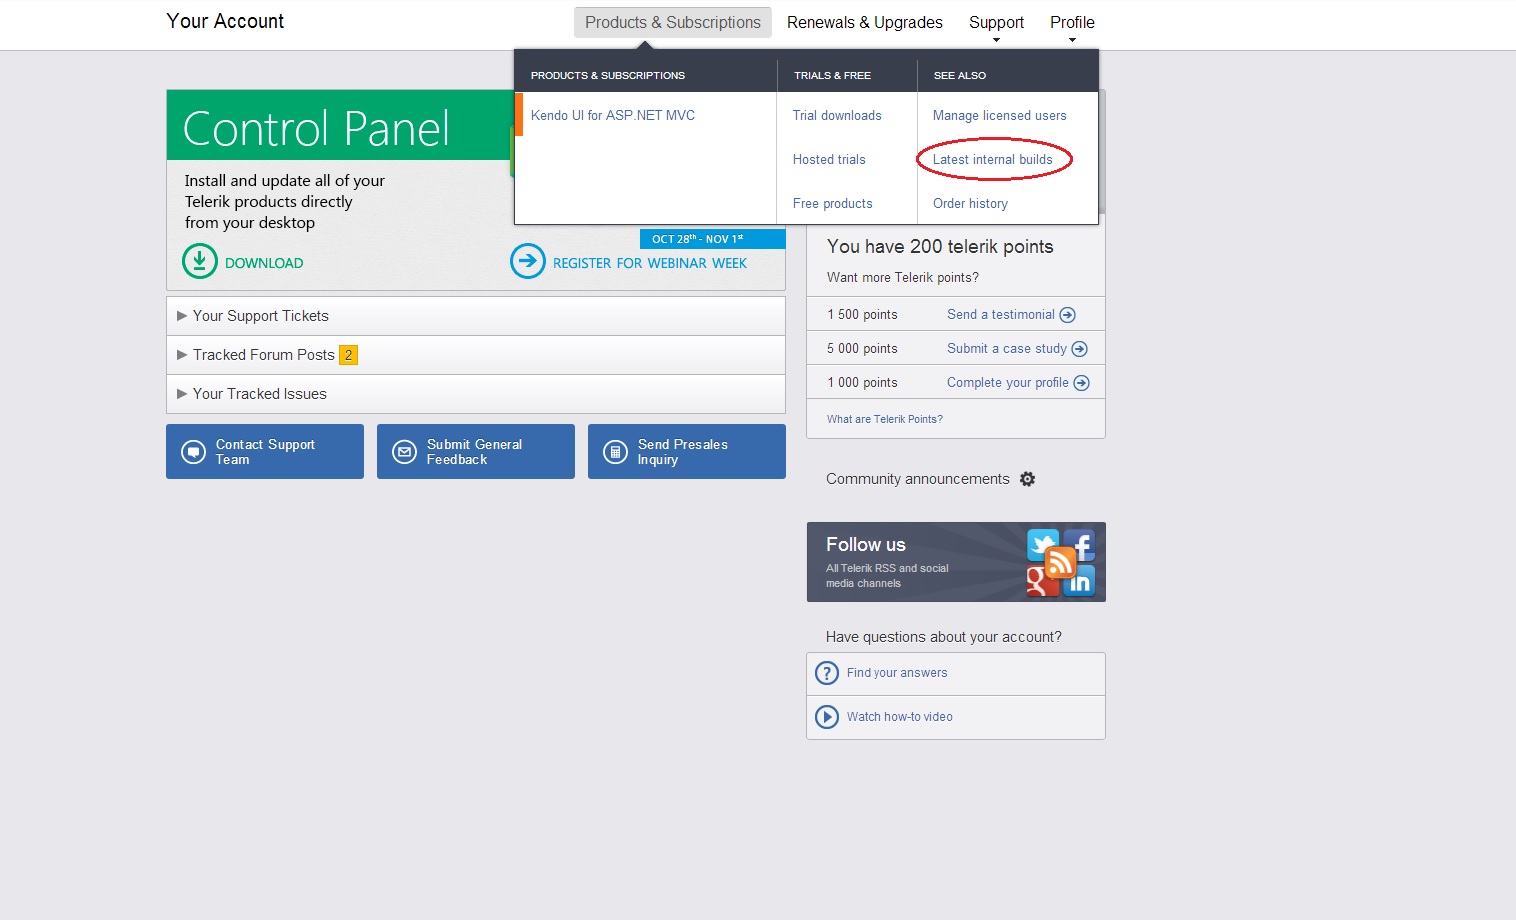This screenshot has height=920, width=1516.
Task: Open the RSS feed icon
Action: point(1060,562)
